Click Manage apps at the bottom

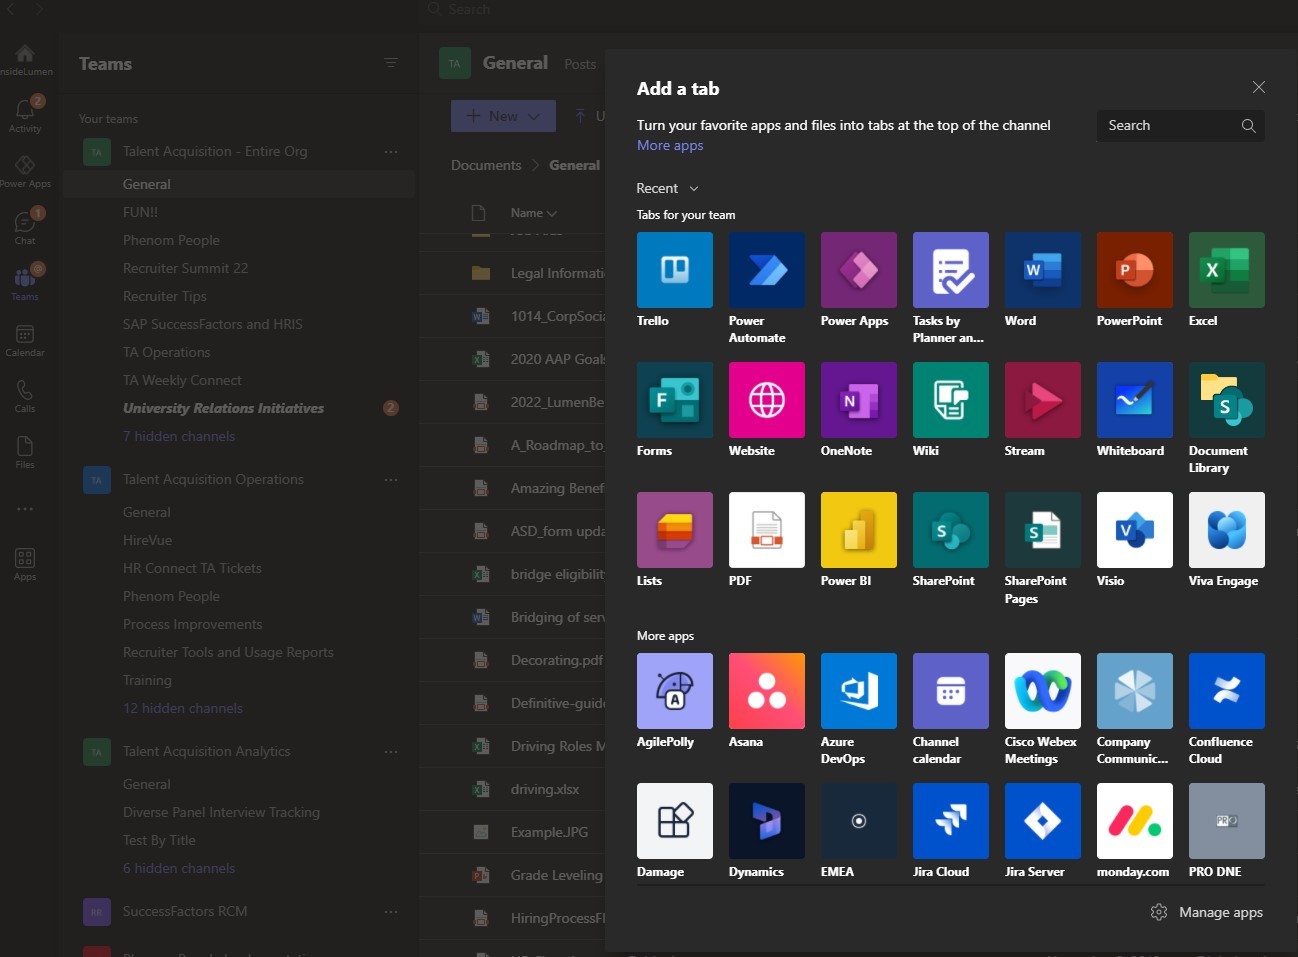click(1207, 912)
